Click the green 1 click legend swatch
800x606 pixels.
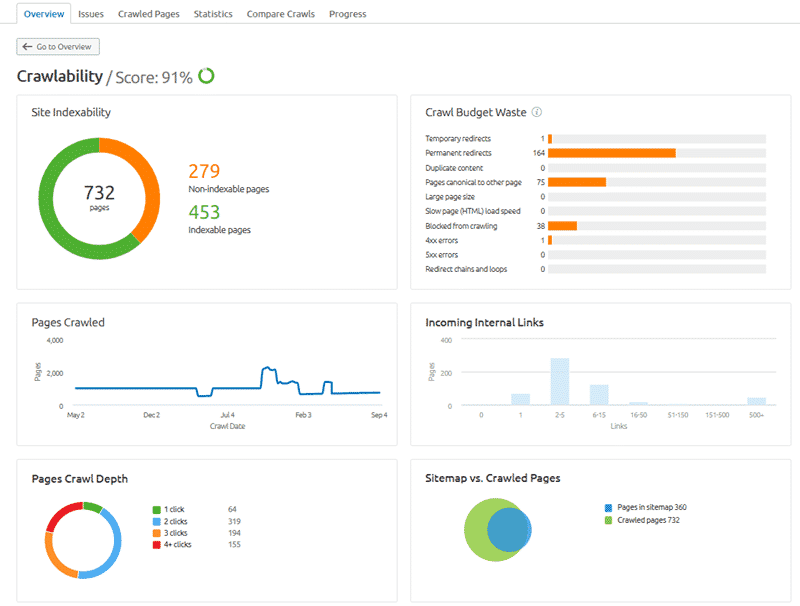(157, 509)
